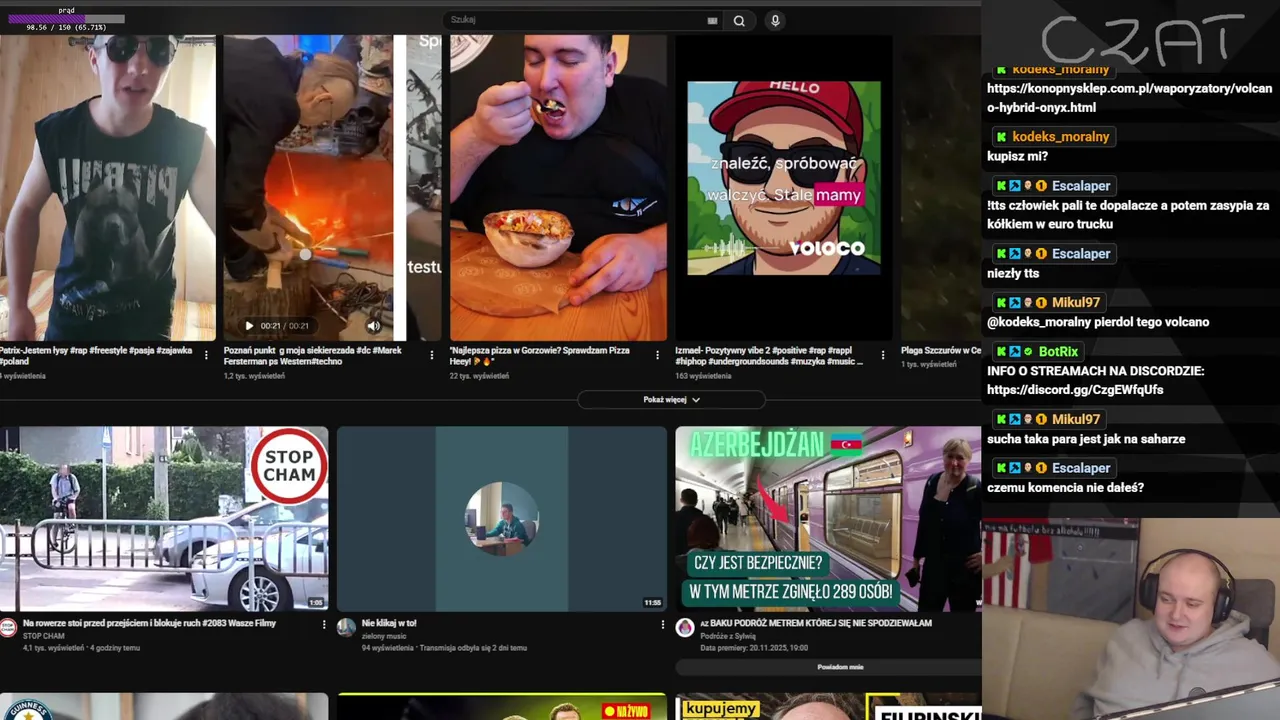Open the on-screen keyboard icon in search
The height and width of the screenshot is (720, 1280).
pos(712,20)
